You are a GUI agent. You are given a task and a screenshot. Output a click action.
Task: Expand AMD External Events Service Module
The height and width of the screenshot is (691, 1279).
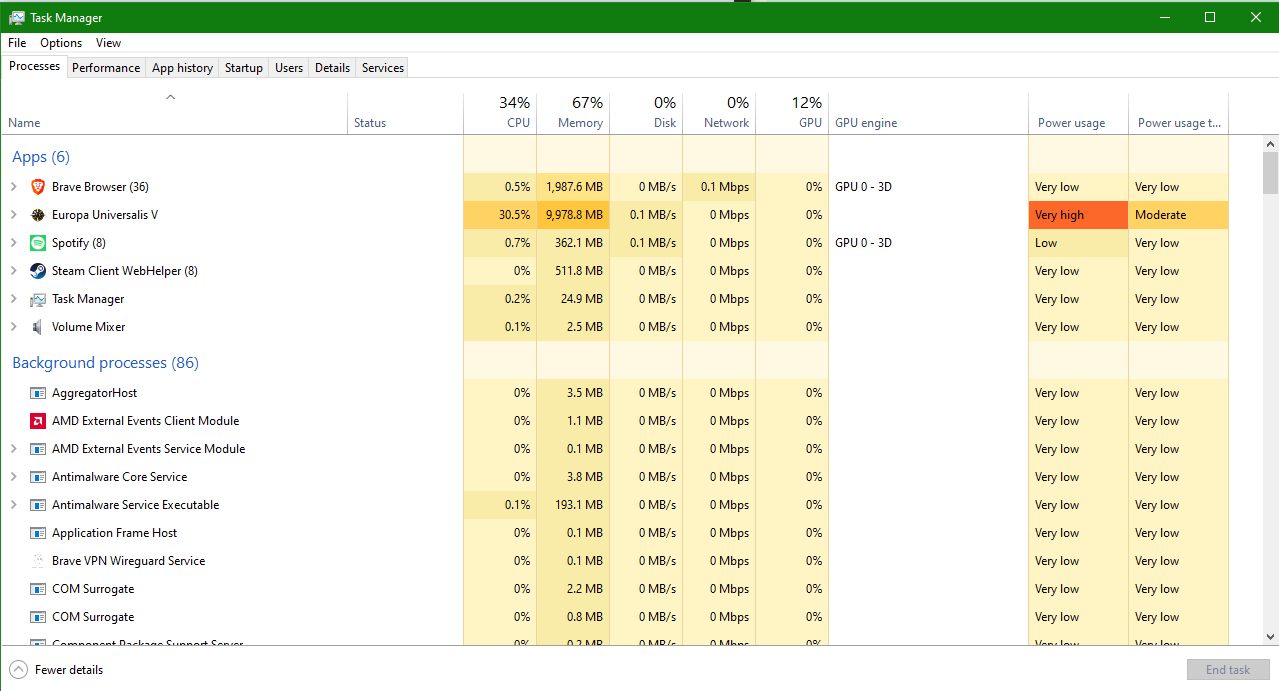click(13, 449)
